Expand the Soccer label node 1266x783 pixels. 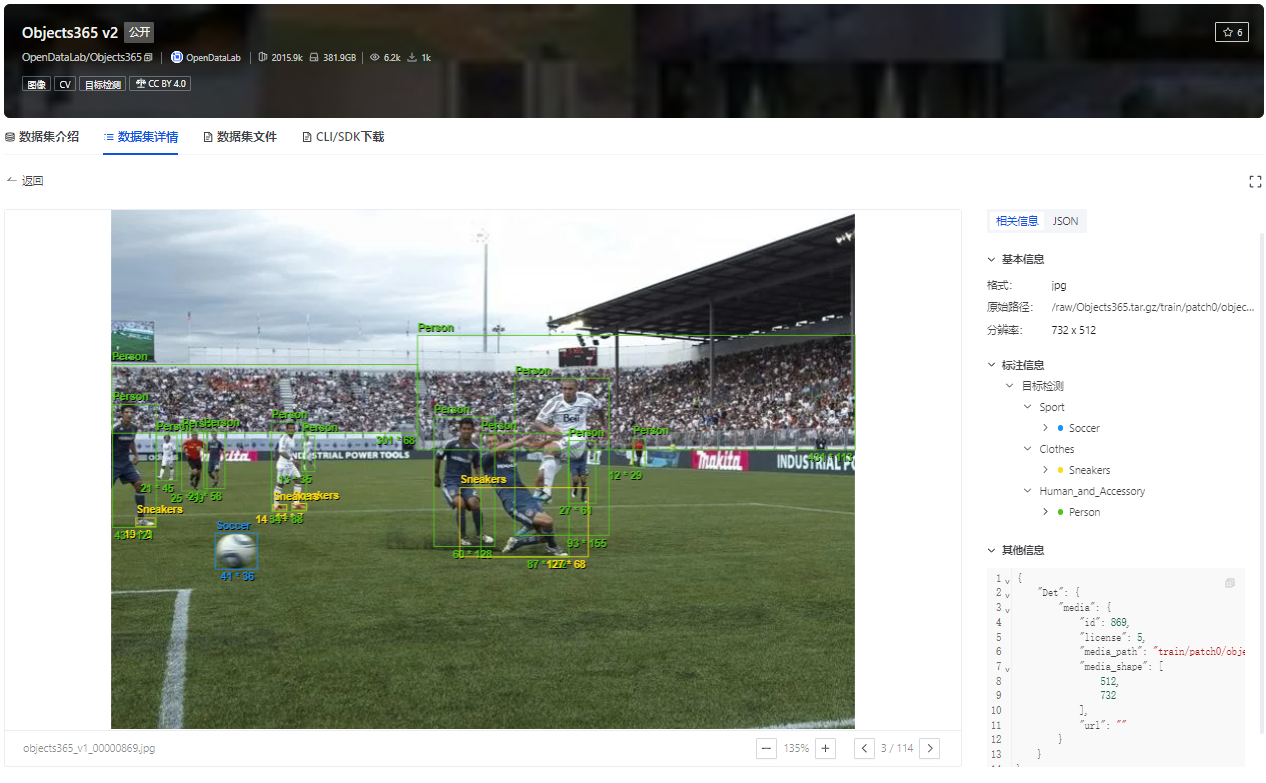click(1046, 428)
